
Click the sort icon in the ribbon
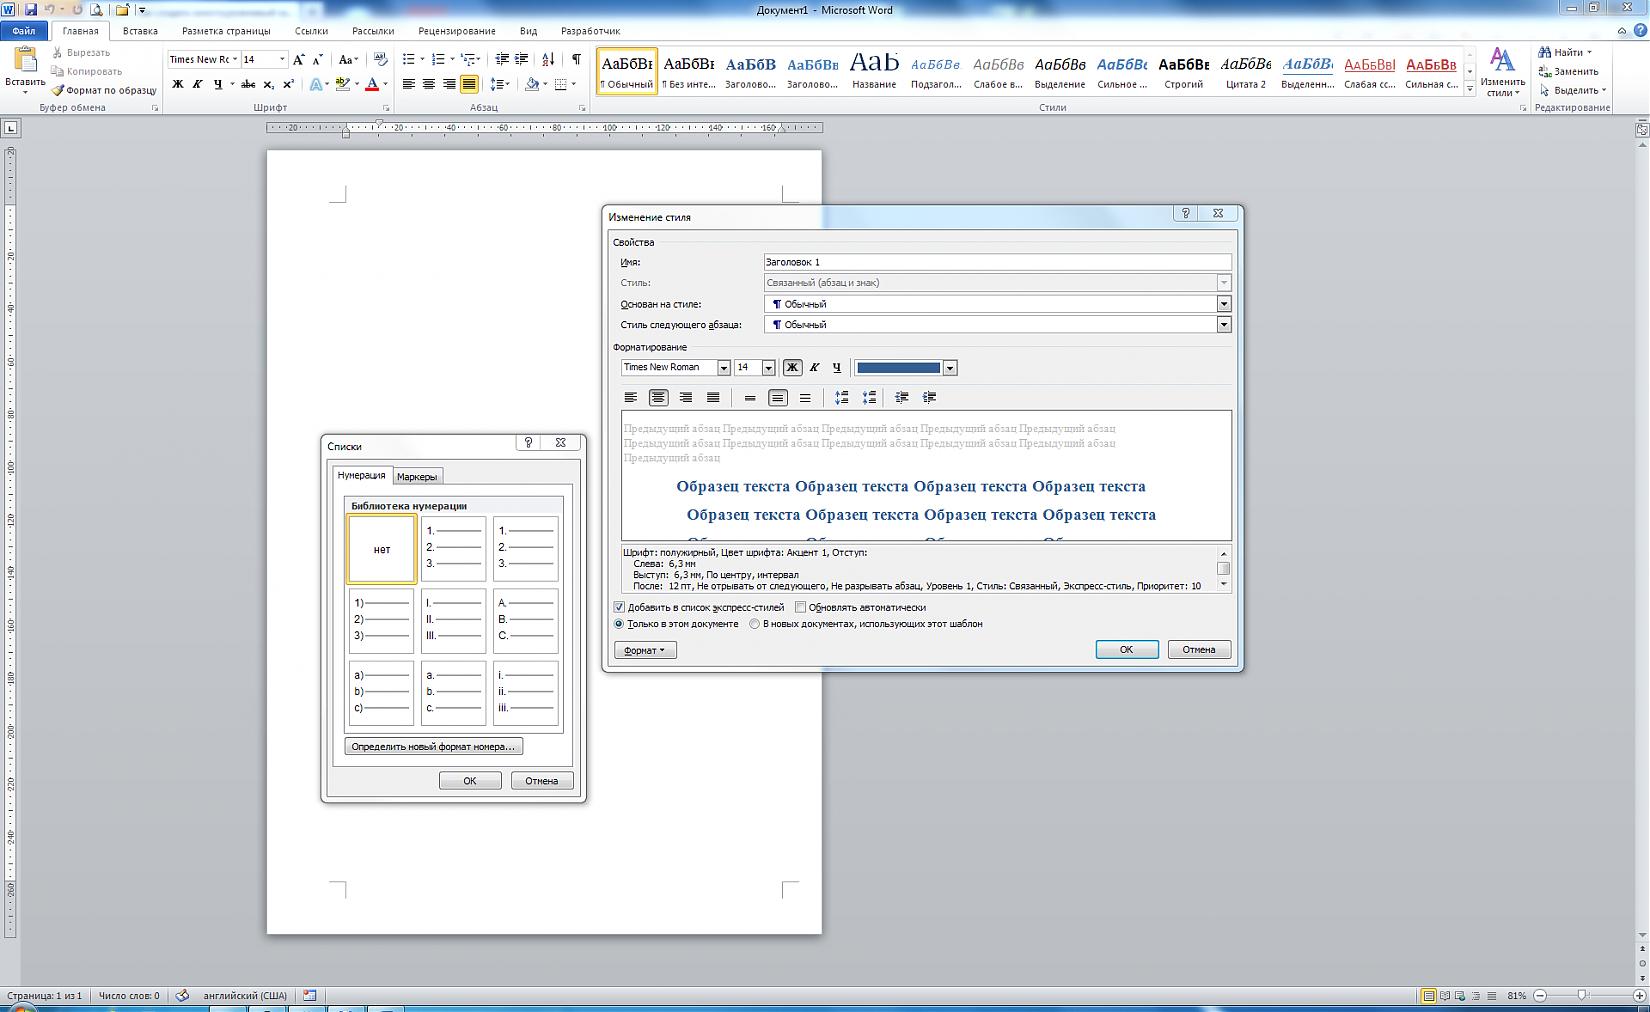[x=548, y=60]
